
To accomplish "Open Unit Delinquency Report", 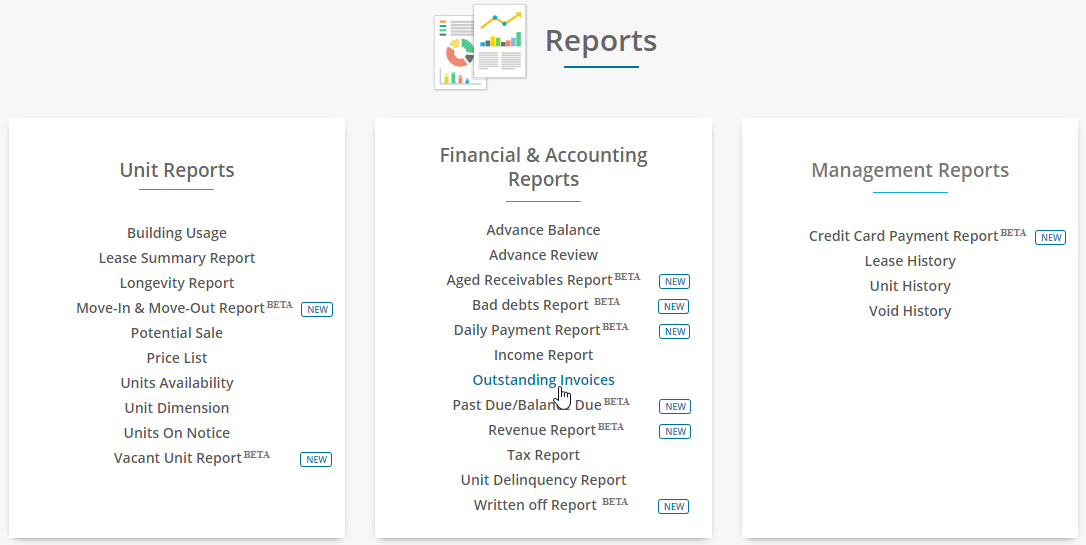I will 544,479.
